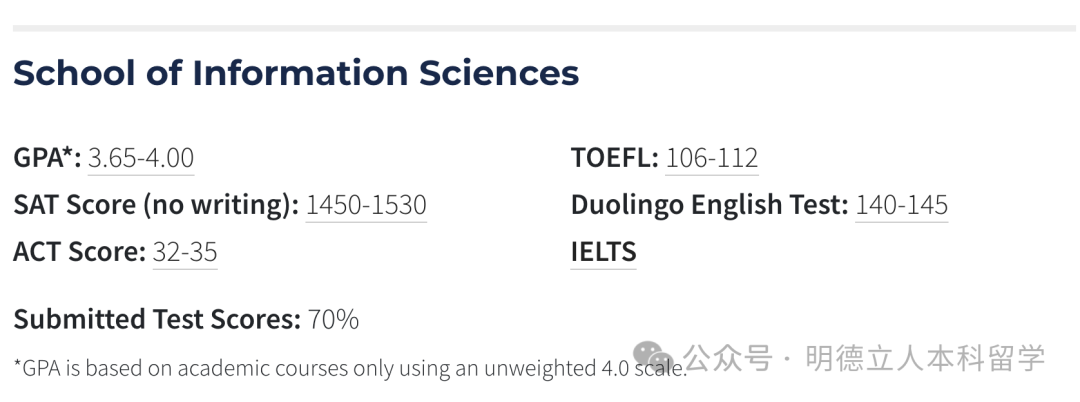Click the underlined IELTS label

click(603, 252)
